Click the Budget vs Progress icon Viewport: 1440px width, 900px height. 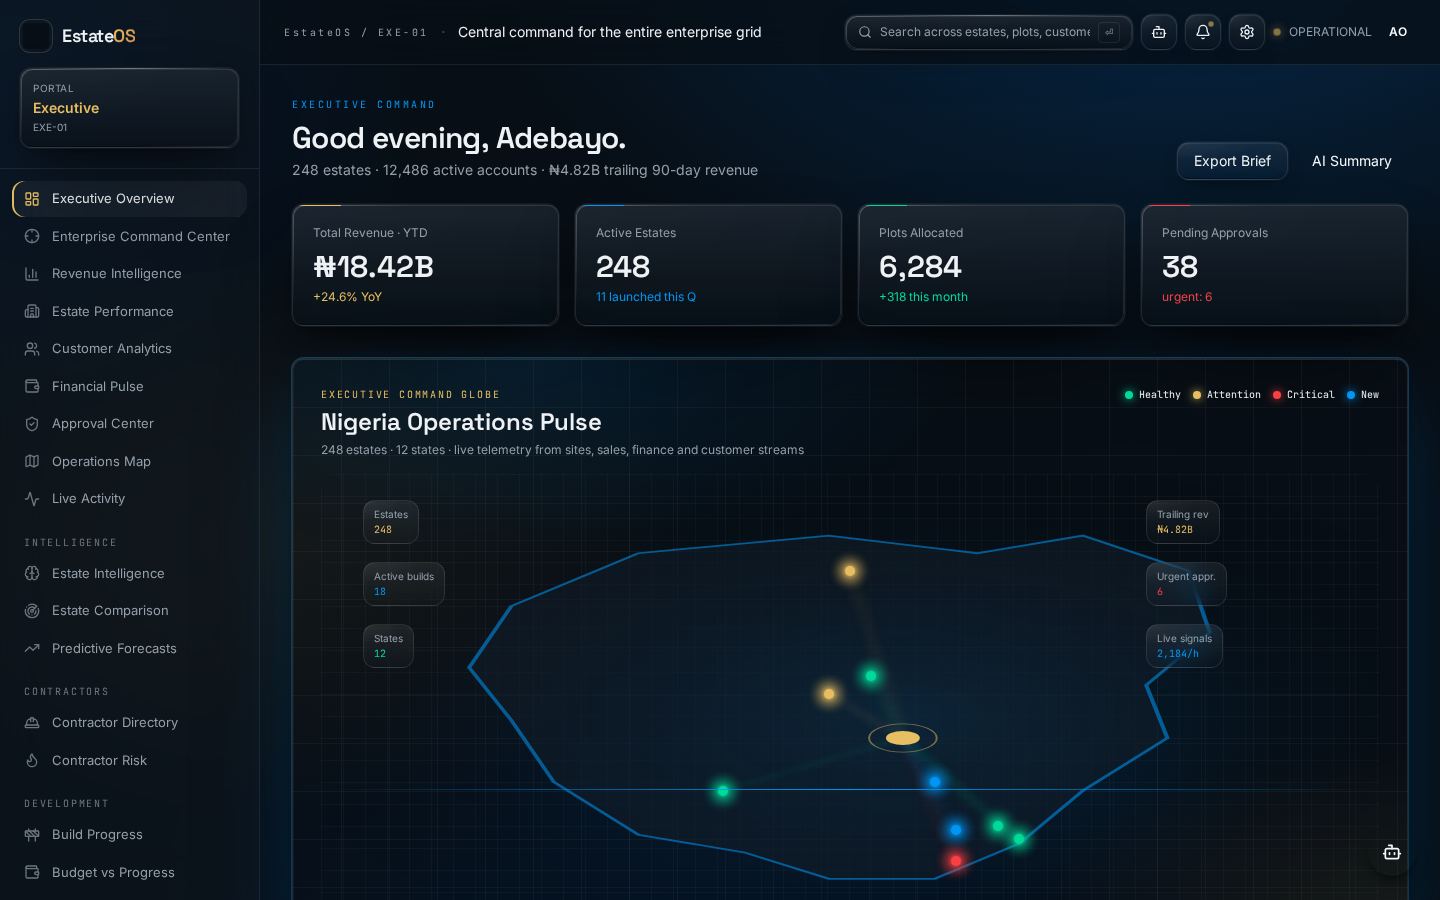32,872
